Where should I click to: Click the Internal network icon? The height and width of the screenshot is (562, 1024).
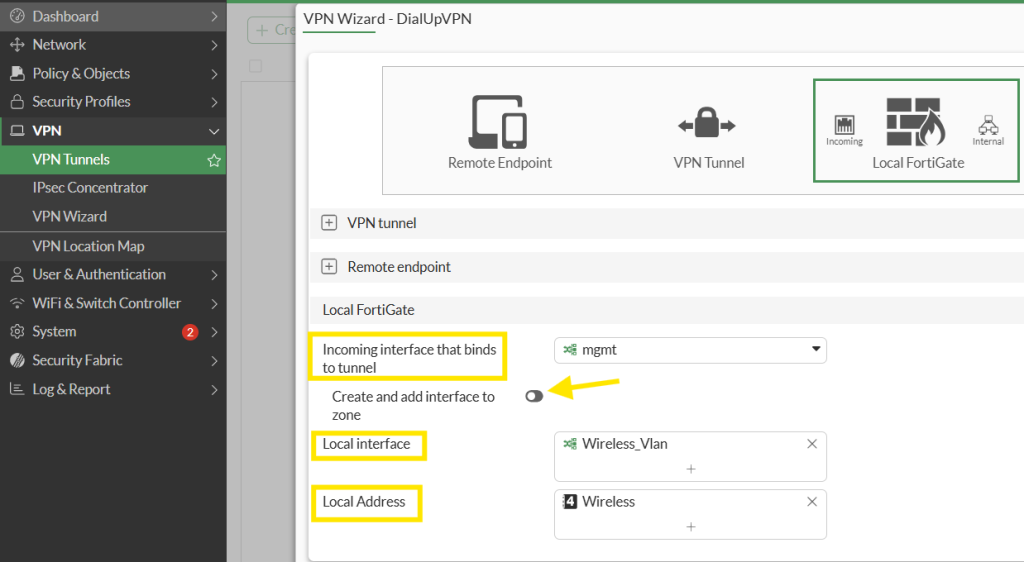[988, 125]
